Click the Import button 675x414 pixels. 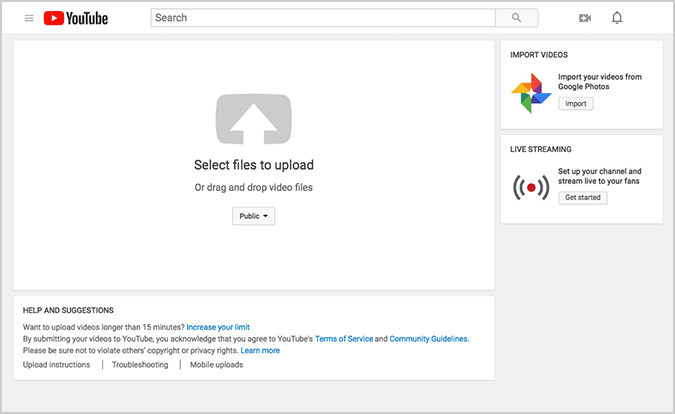point(576,104)
